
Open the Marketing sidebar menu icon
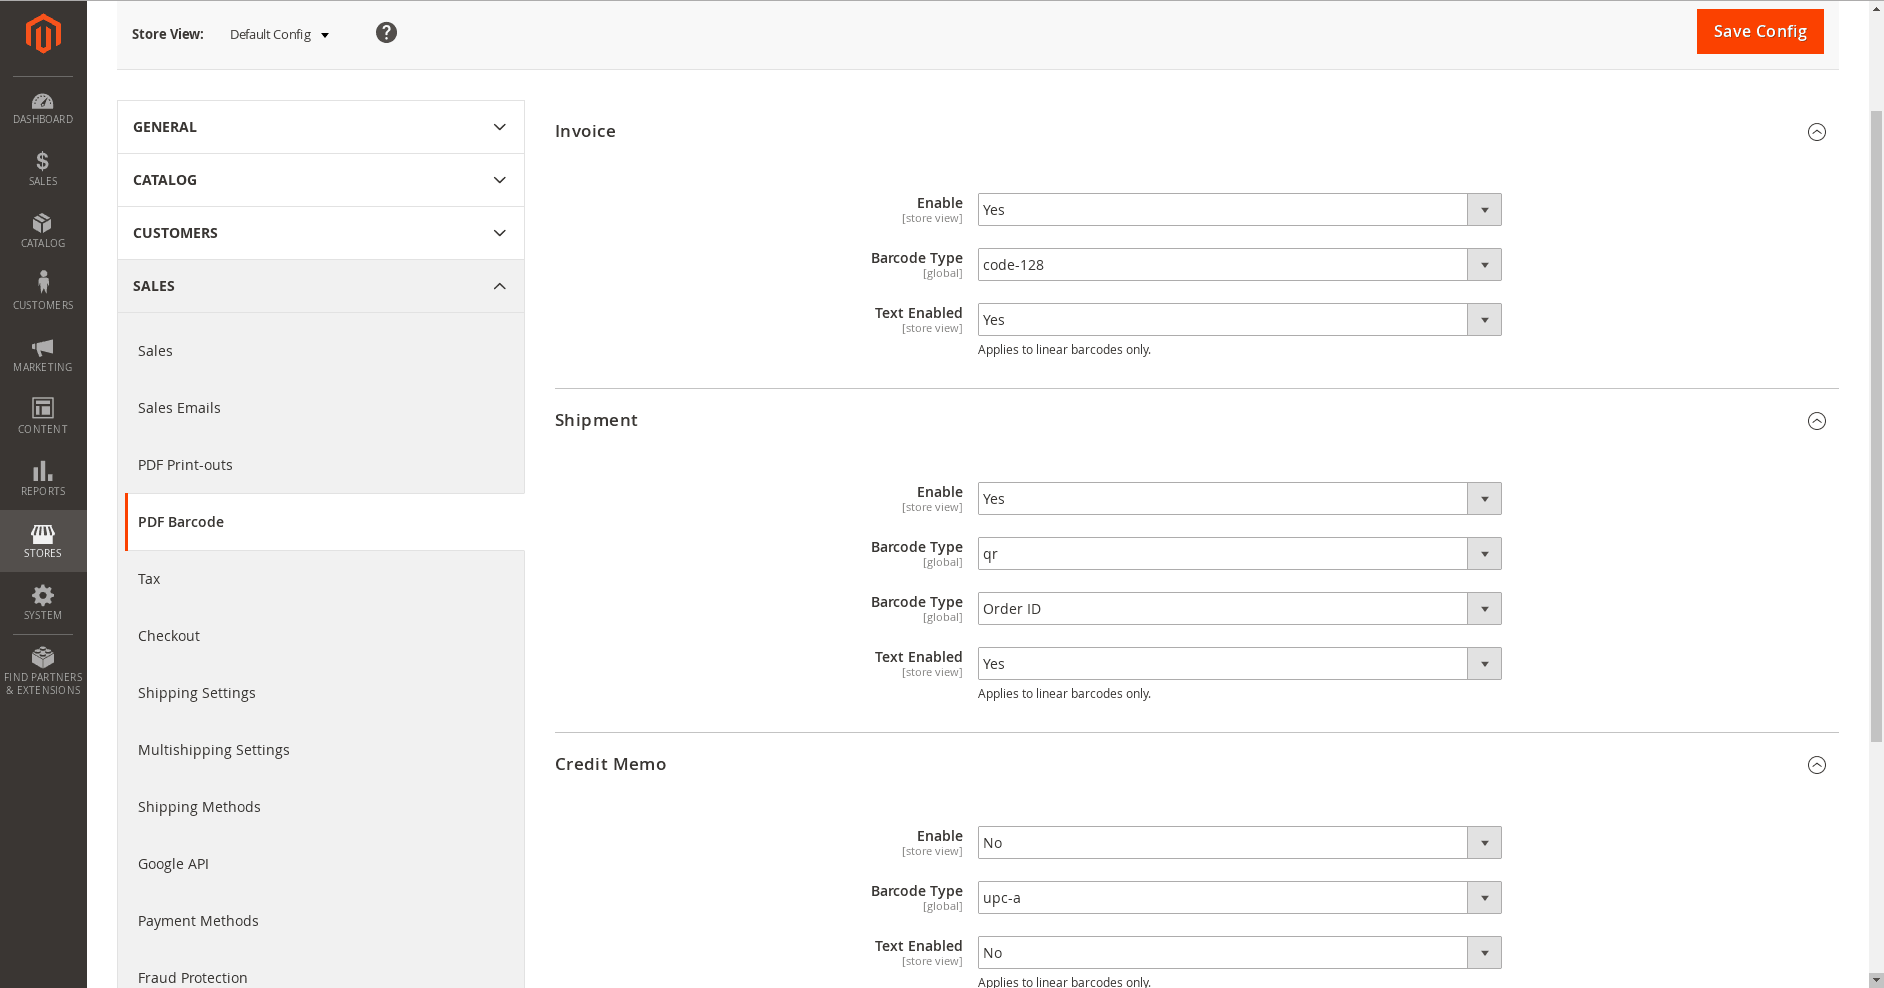pos(43,355)
